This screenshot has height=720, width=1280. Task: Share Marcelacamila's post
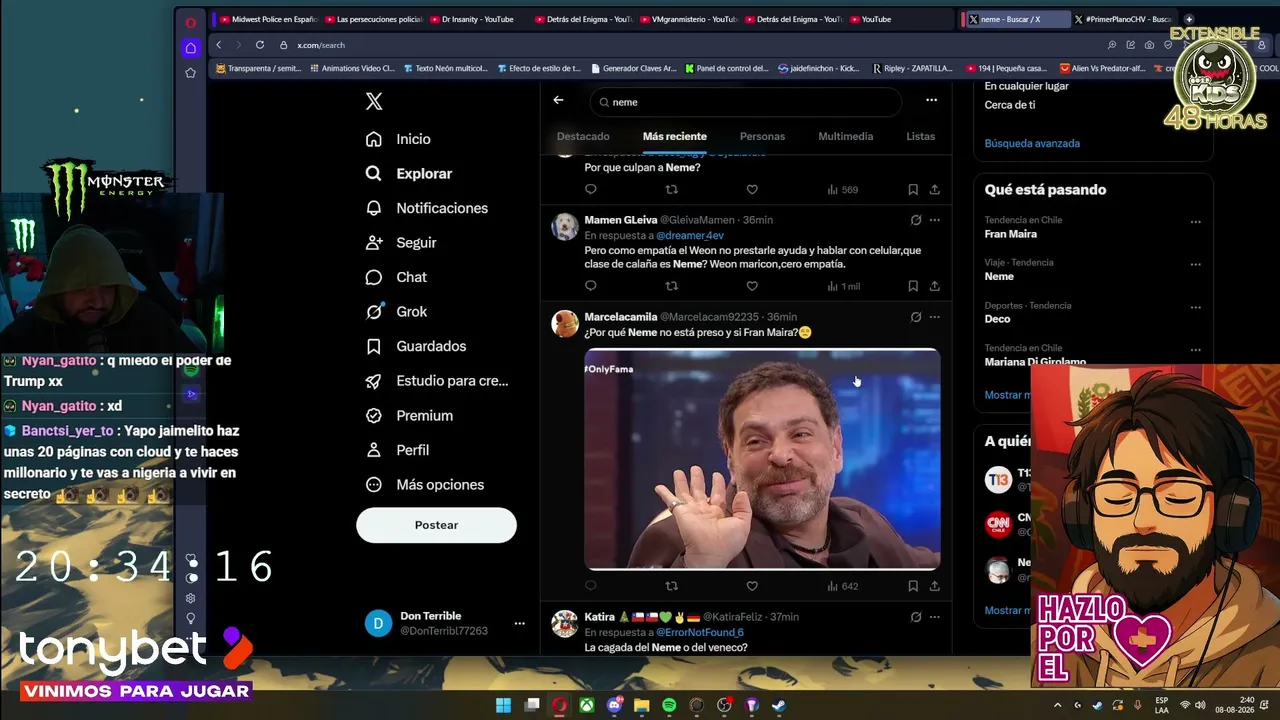coord(934,586)
